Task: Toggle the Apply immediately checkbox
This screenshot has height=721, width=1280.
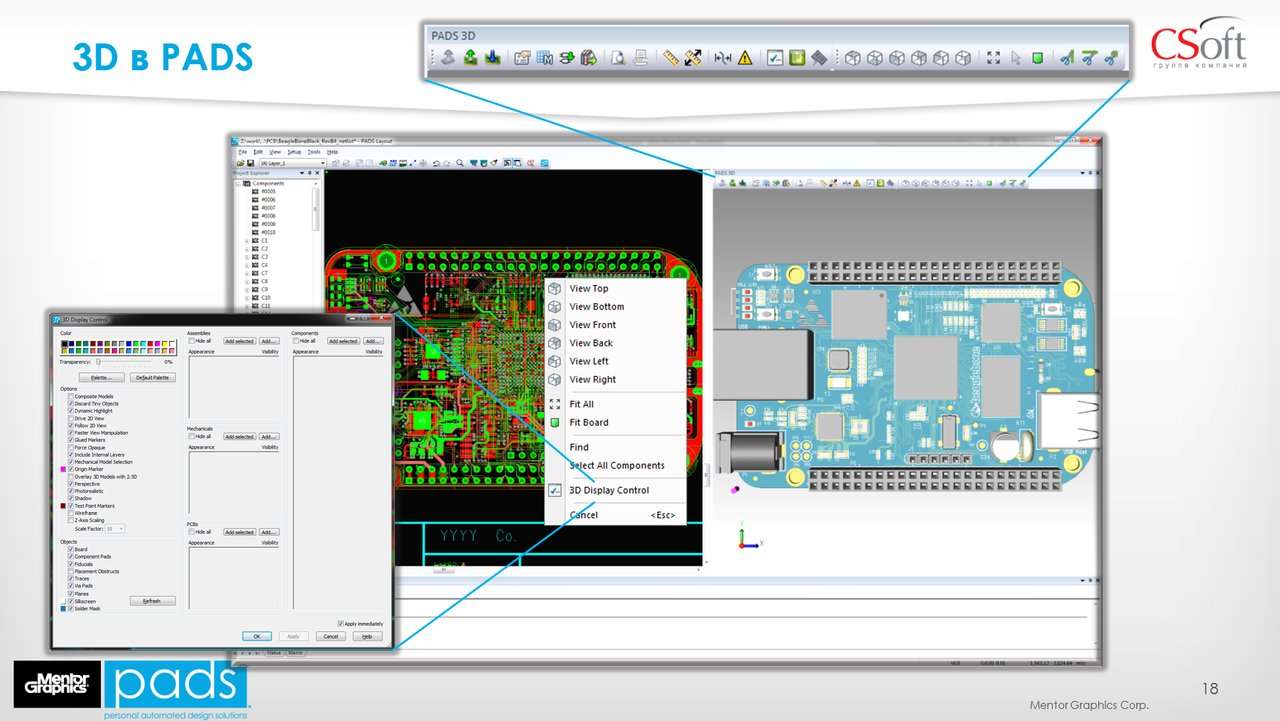Action: click(341, 623)
